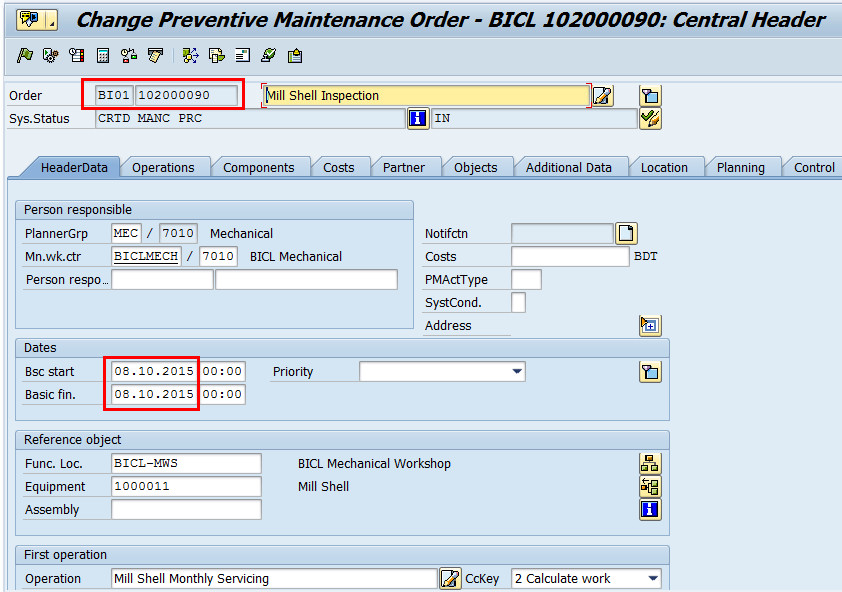Screen dimensions: 842x592
Task: Open the equipment structure list icon
Action: (649, 486)
